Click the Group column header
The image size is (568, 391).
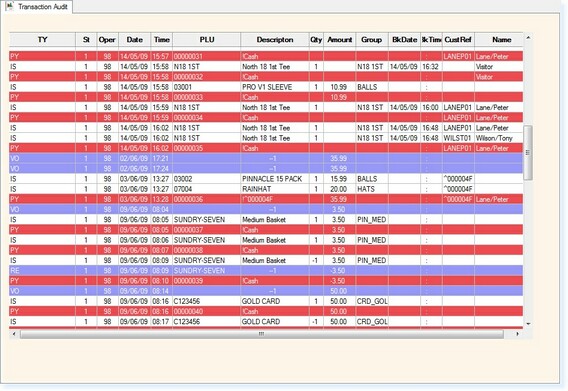[x=372, y=39]
